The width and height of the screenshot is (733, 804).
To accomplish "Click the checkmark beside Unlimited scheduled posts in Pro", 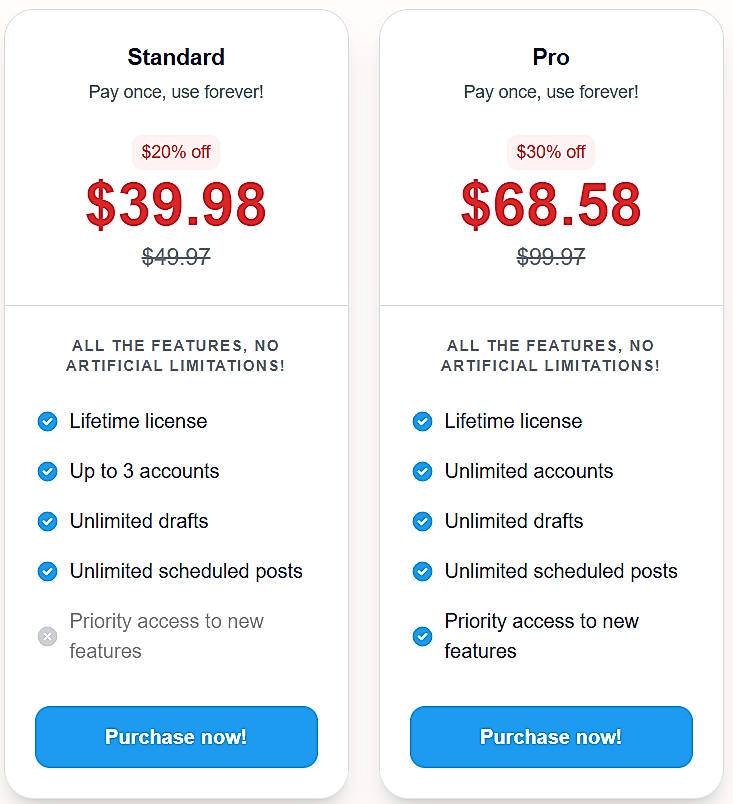I will [422, 571].
